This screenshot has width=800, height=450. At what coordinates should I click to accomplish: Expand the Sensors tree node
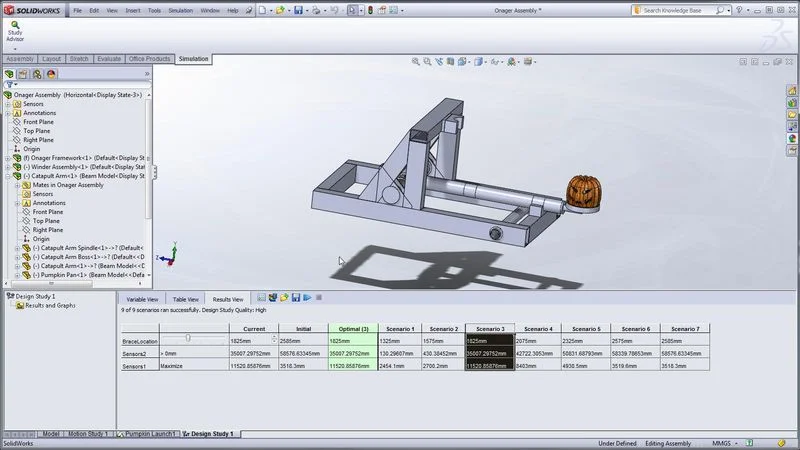coord(8,104)
